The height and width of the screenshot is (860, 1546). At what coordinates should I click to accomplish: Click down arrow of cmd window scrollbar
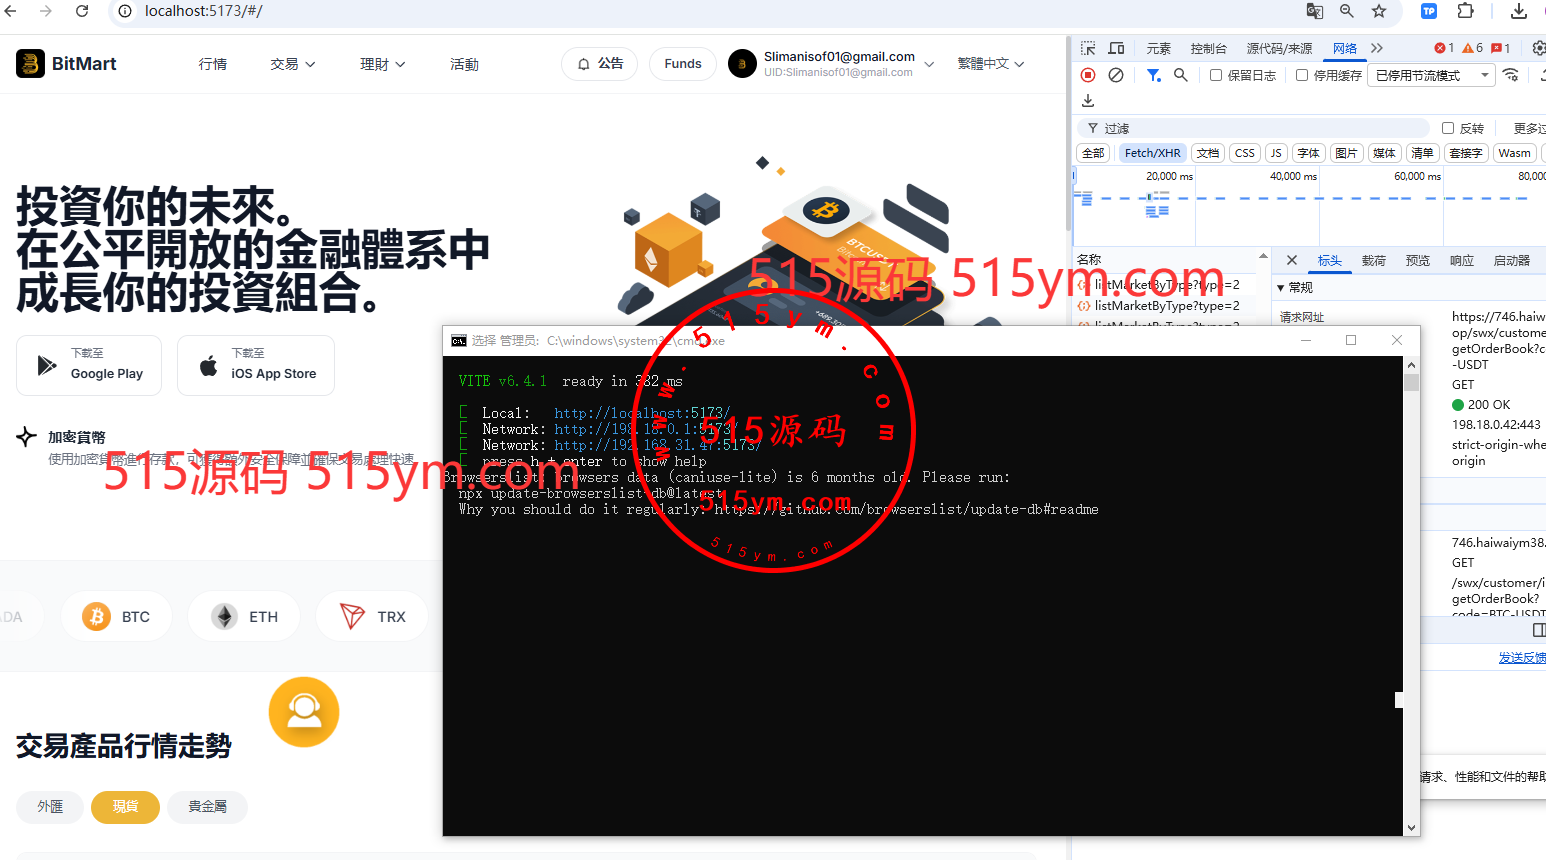click(x=1411, y=828)
